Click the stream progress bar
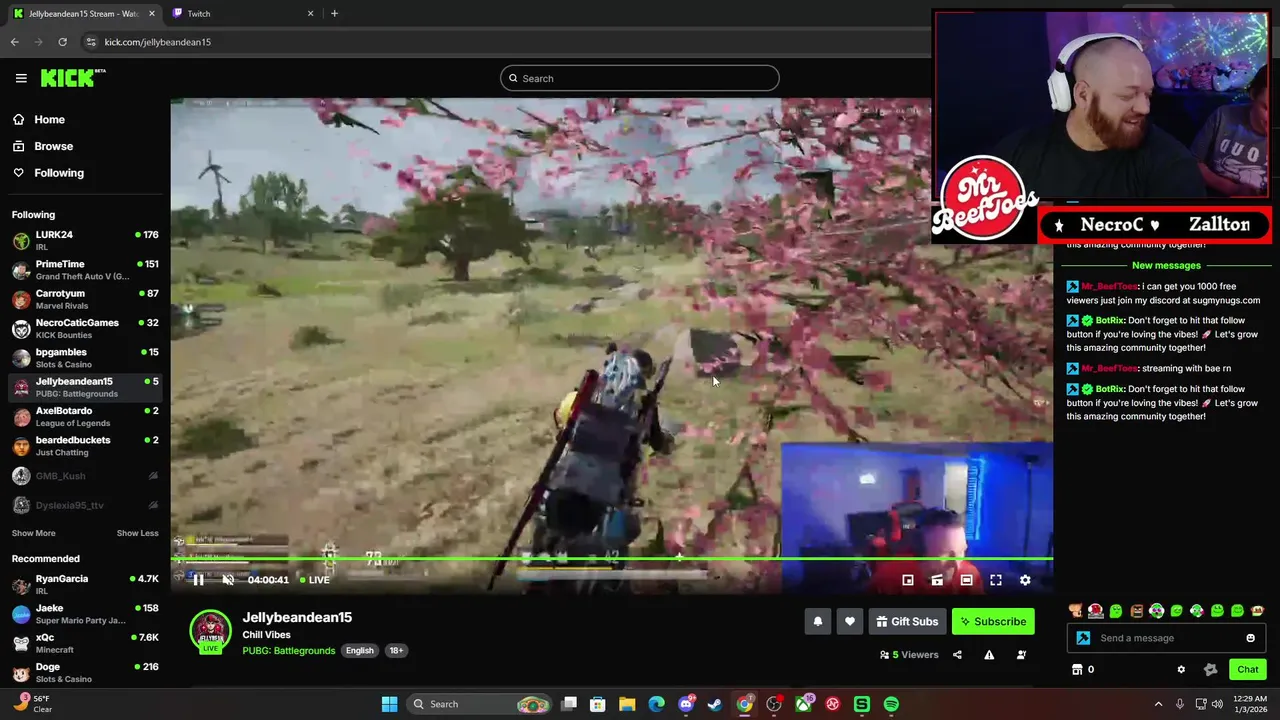The height and width of the screenshot is (720, 1280). coord(611,559)
